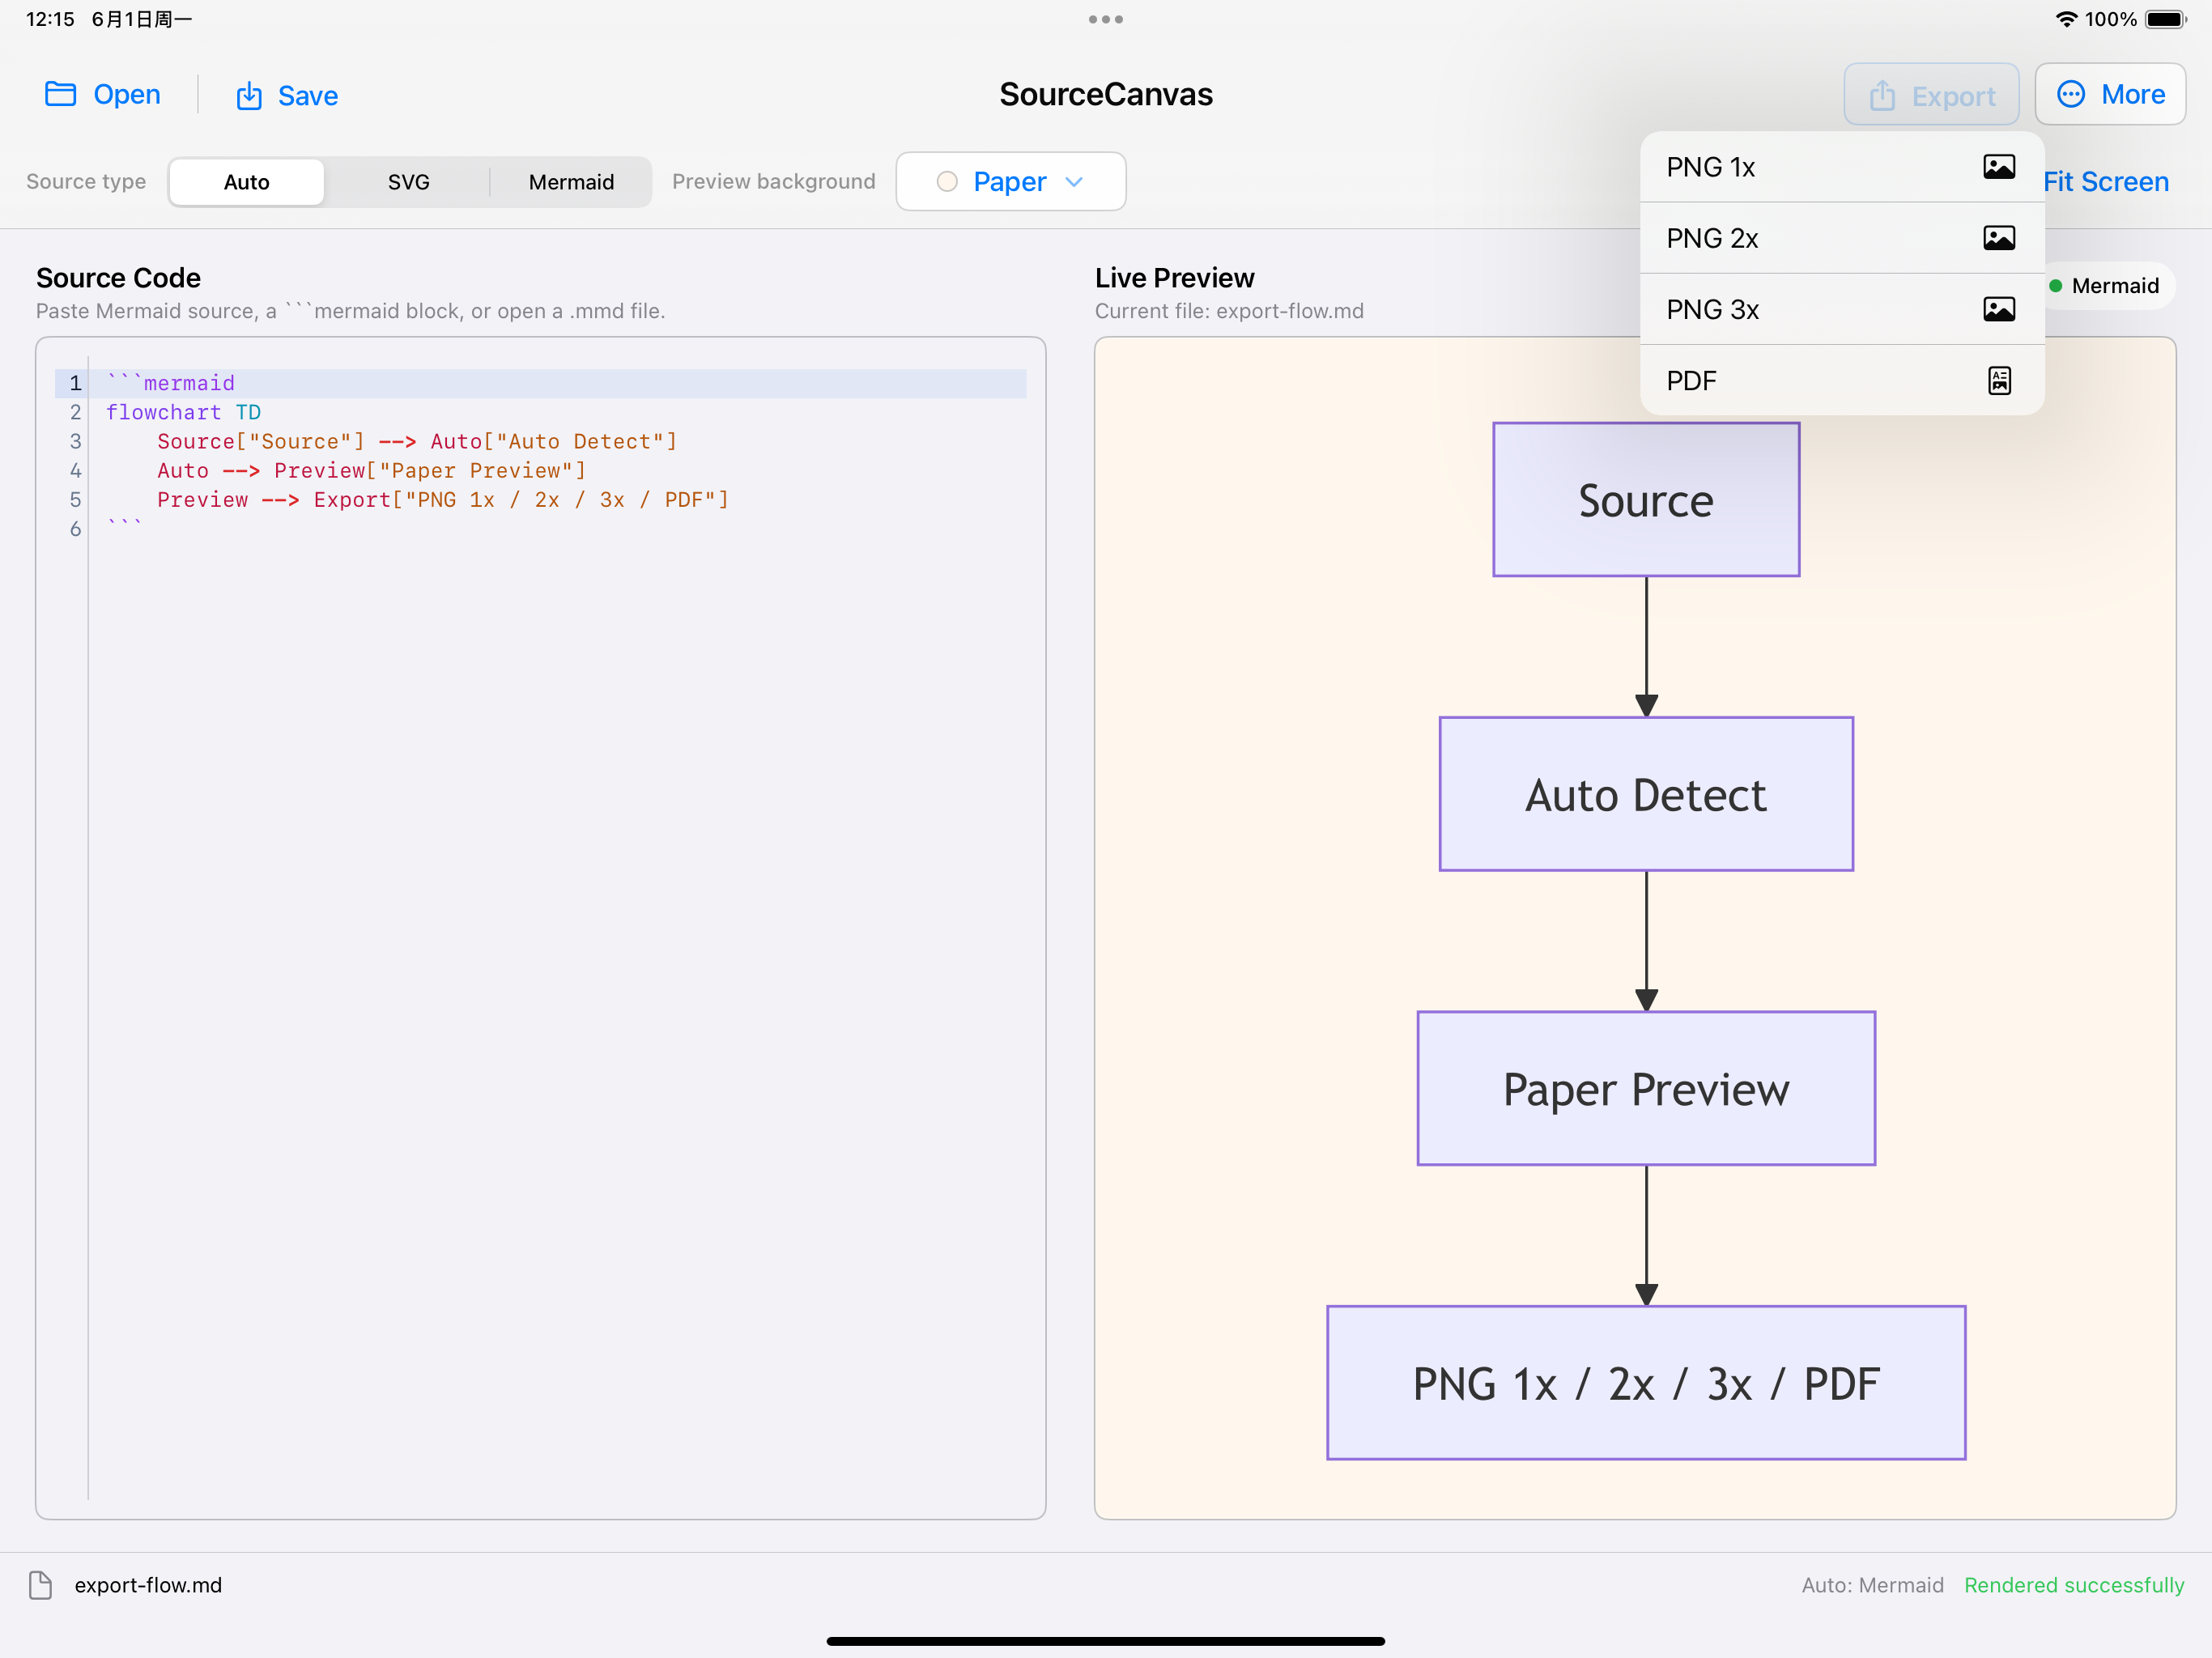The image size is (2212, 1658).
Task: Select Mermaid source type
Action: (x=571, y=182)
